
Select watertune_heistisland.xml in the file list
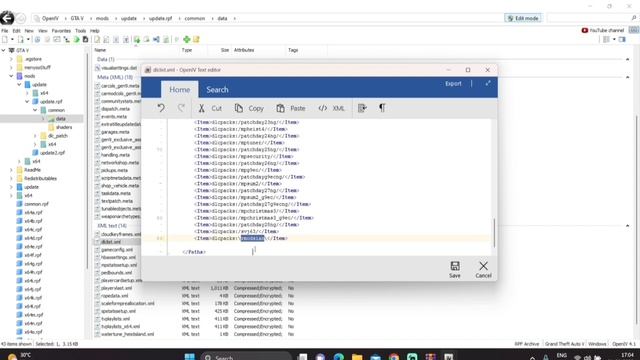pyautogui.click(x=127, y=334)
